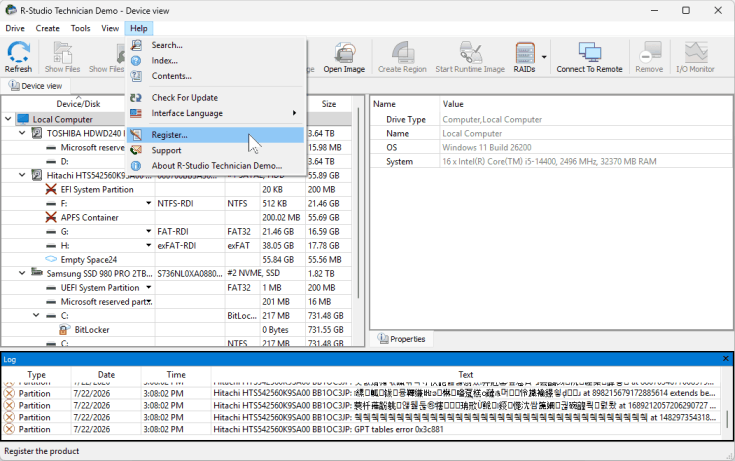Collapse the TOSHIBA HDWD240 tree node

coord(22,133)
